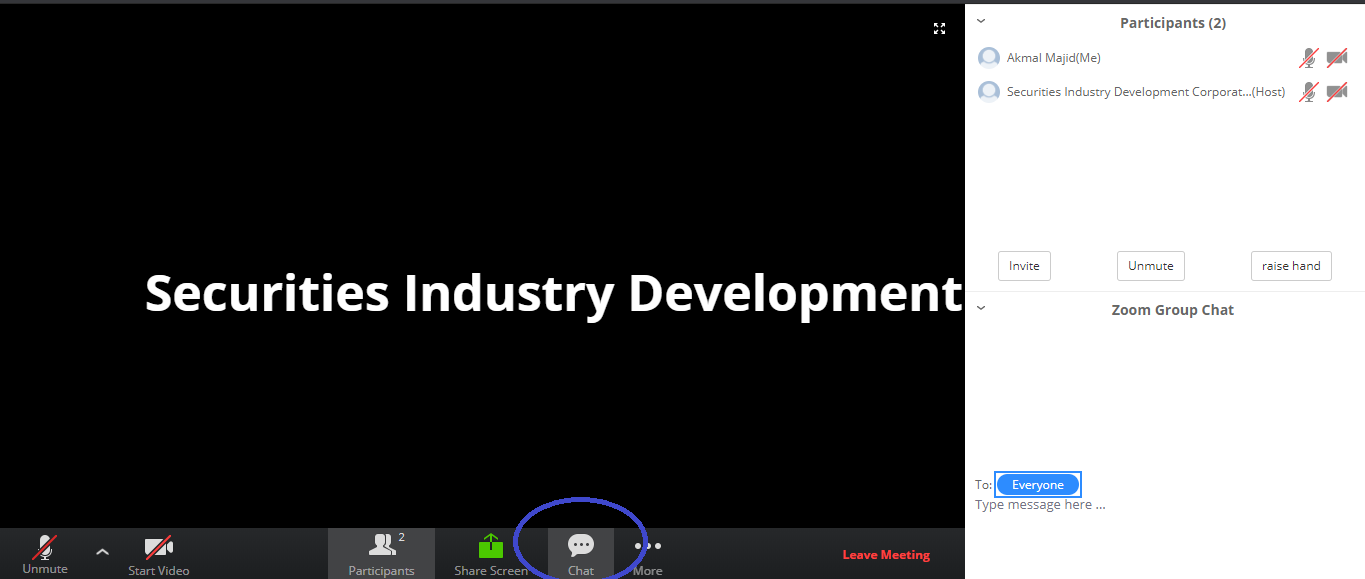Collapse the Zoom Group Chat chevron

point(981,308)
